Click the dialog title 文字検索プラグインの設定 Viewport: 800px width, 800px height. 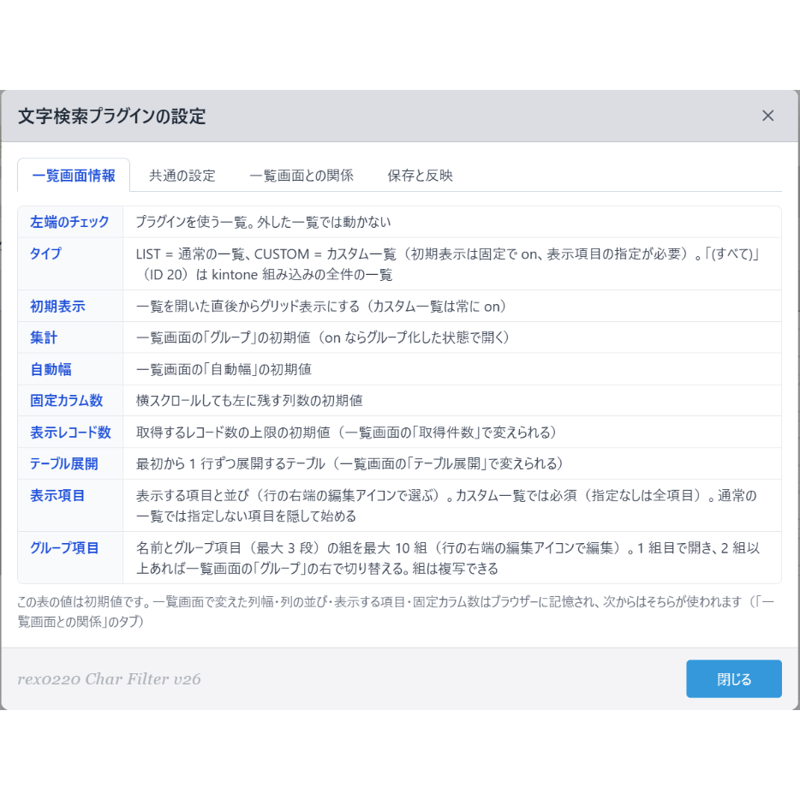tap(112, 116)
